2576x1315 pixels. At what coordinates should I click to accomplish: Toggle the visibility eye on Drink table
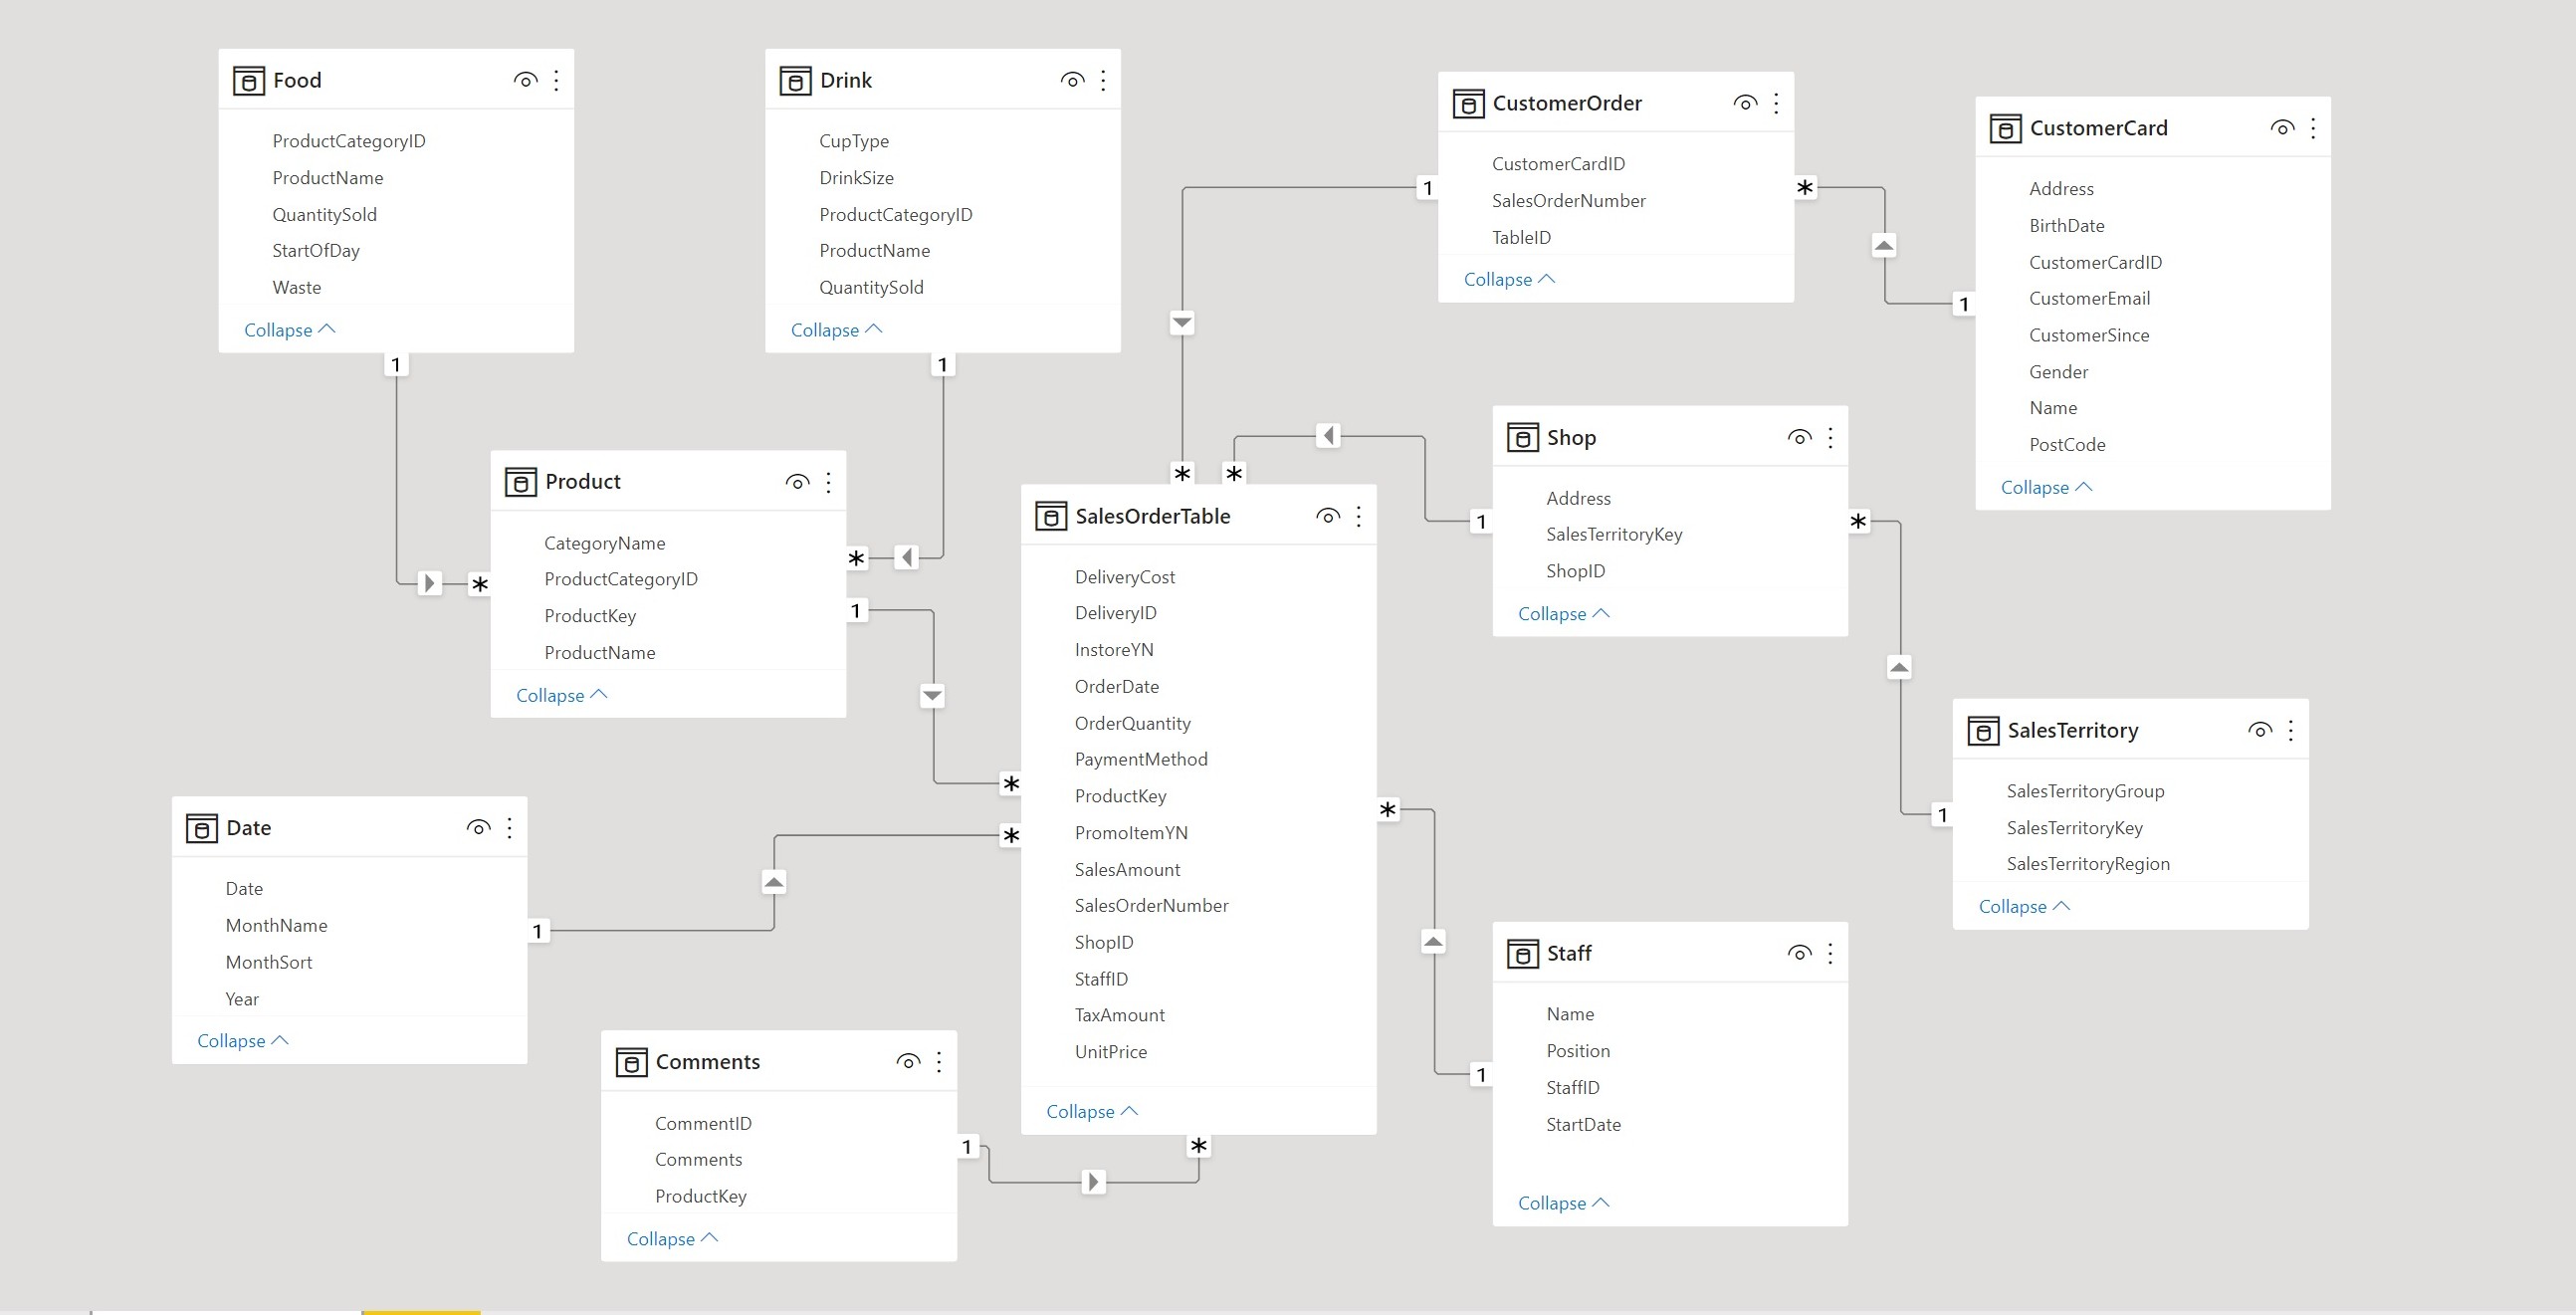point(1072,79)
